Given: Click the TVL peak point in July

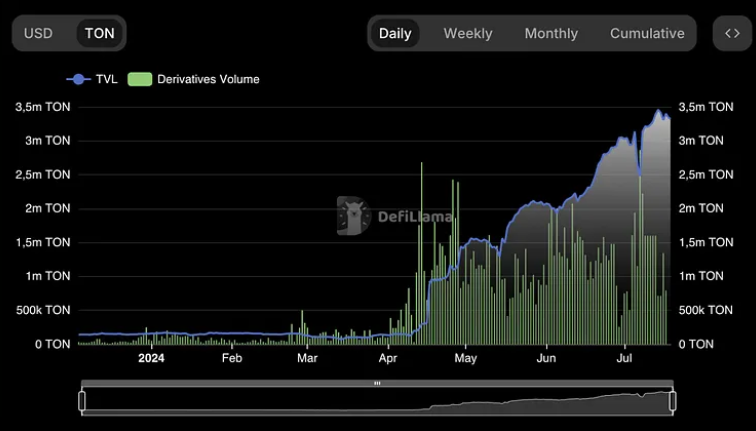Looking at the screenshot, I should point(658,111).
